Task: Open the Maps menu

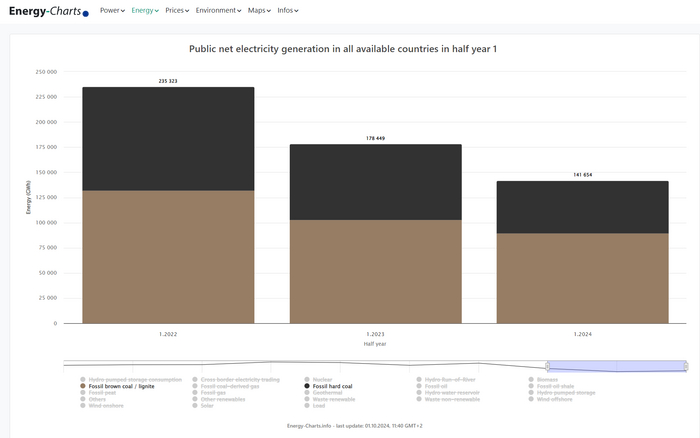Action: click(259, 10)
